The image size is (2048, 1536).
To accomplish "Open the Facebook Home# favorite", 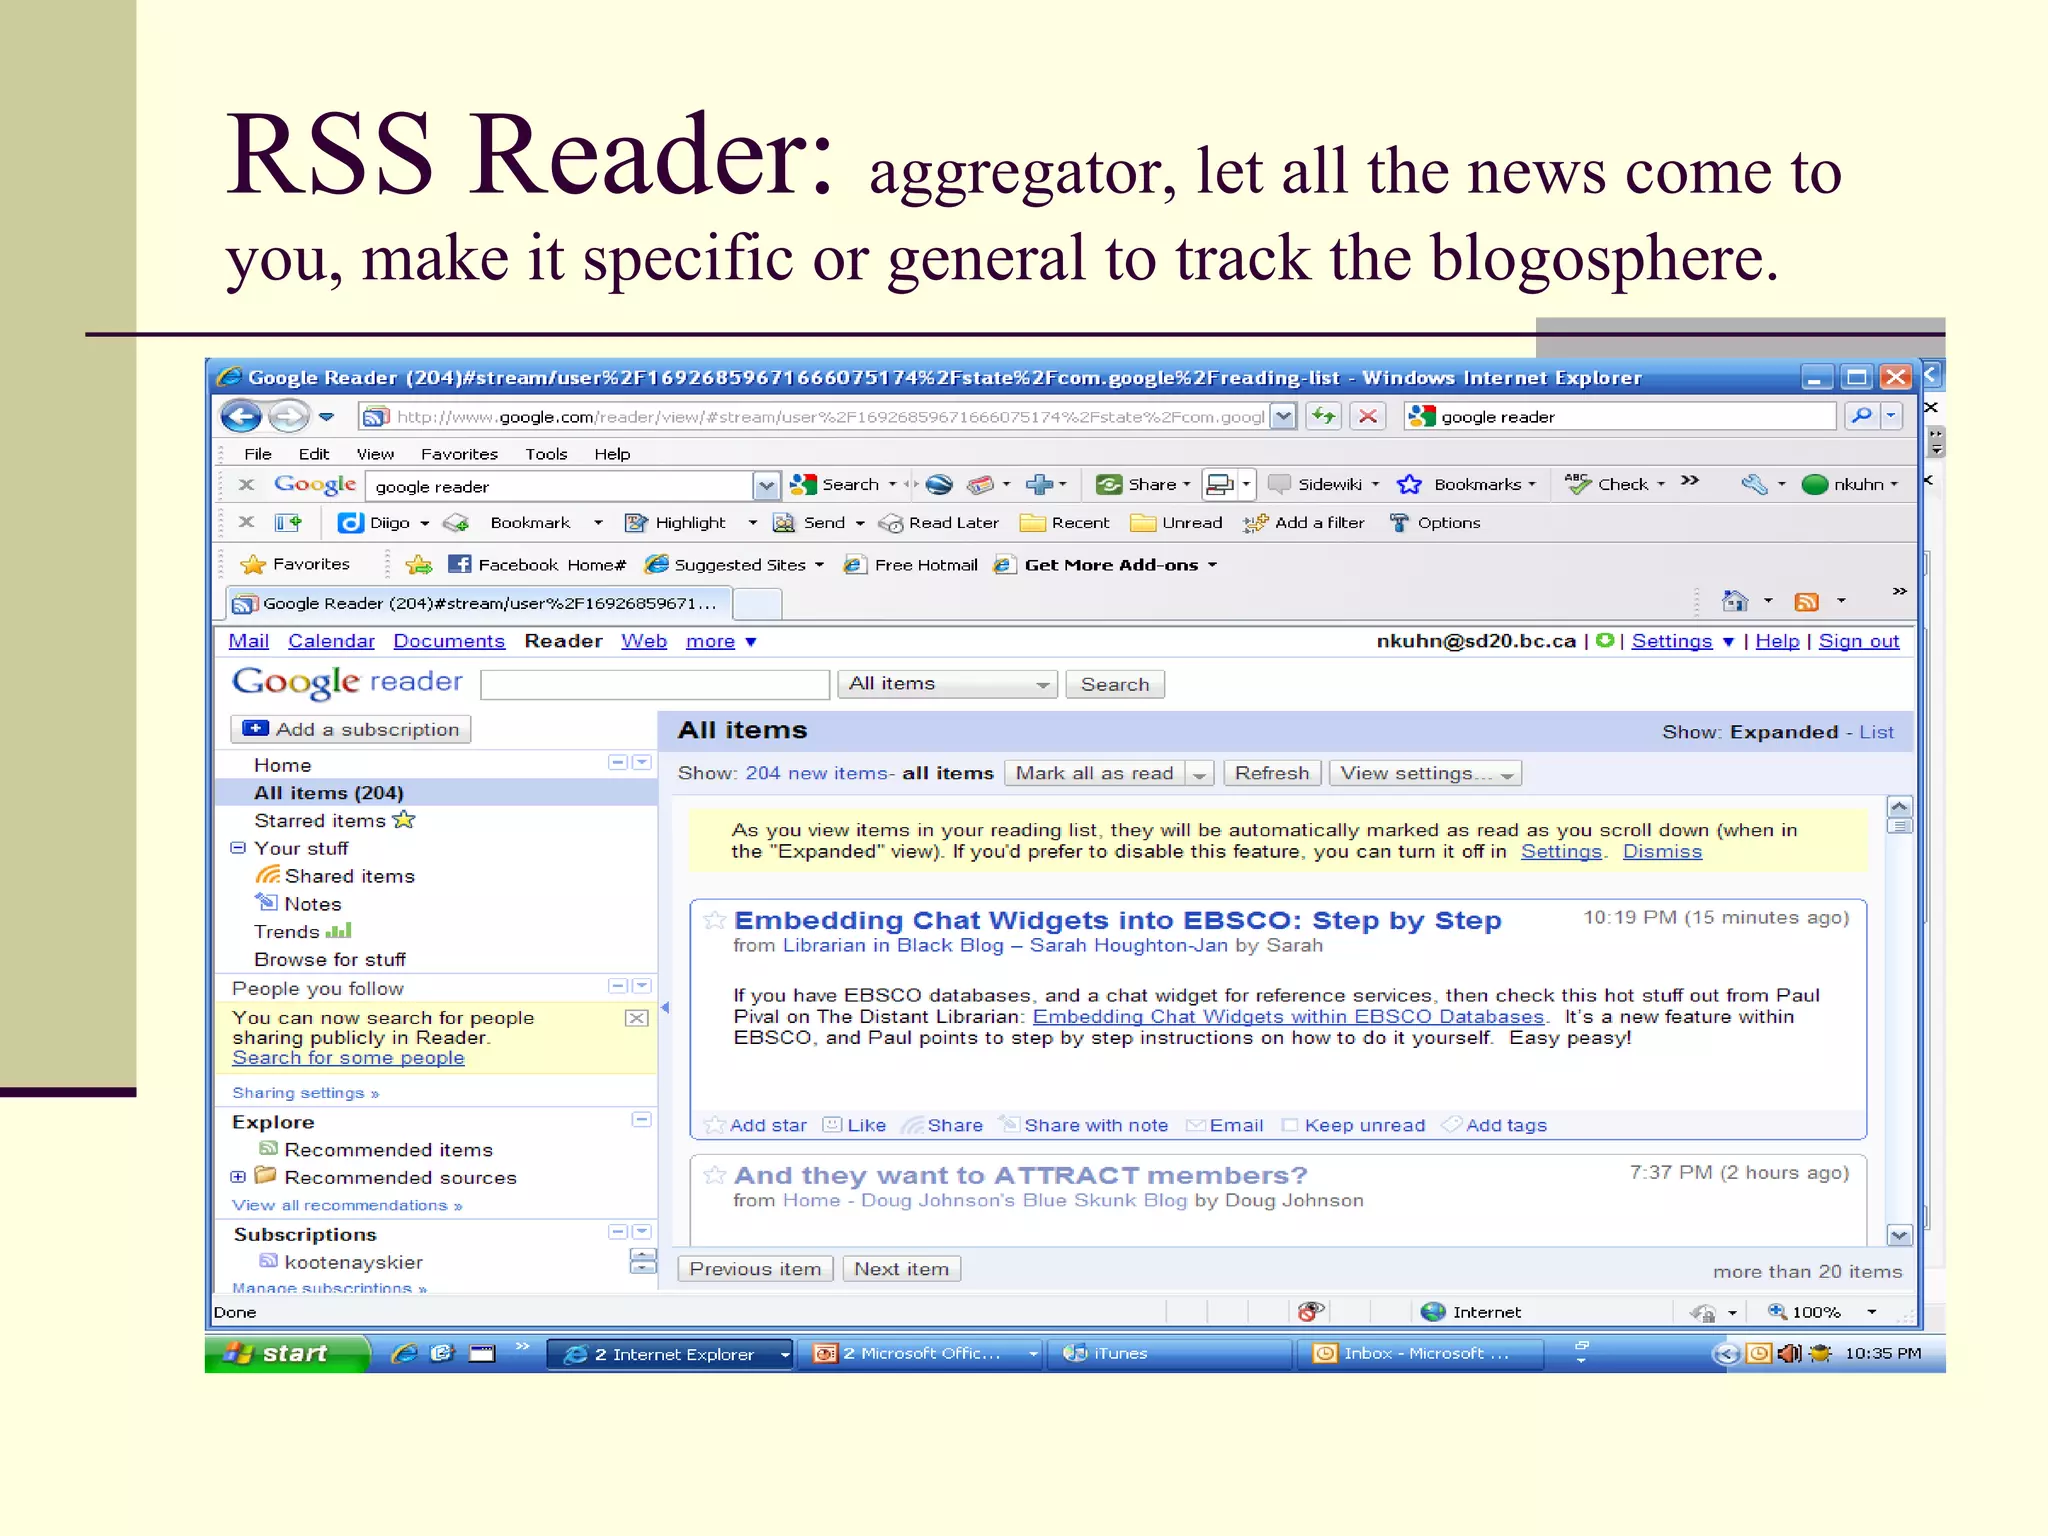I will [537, 565].
